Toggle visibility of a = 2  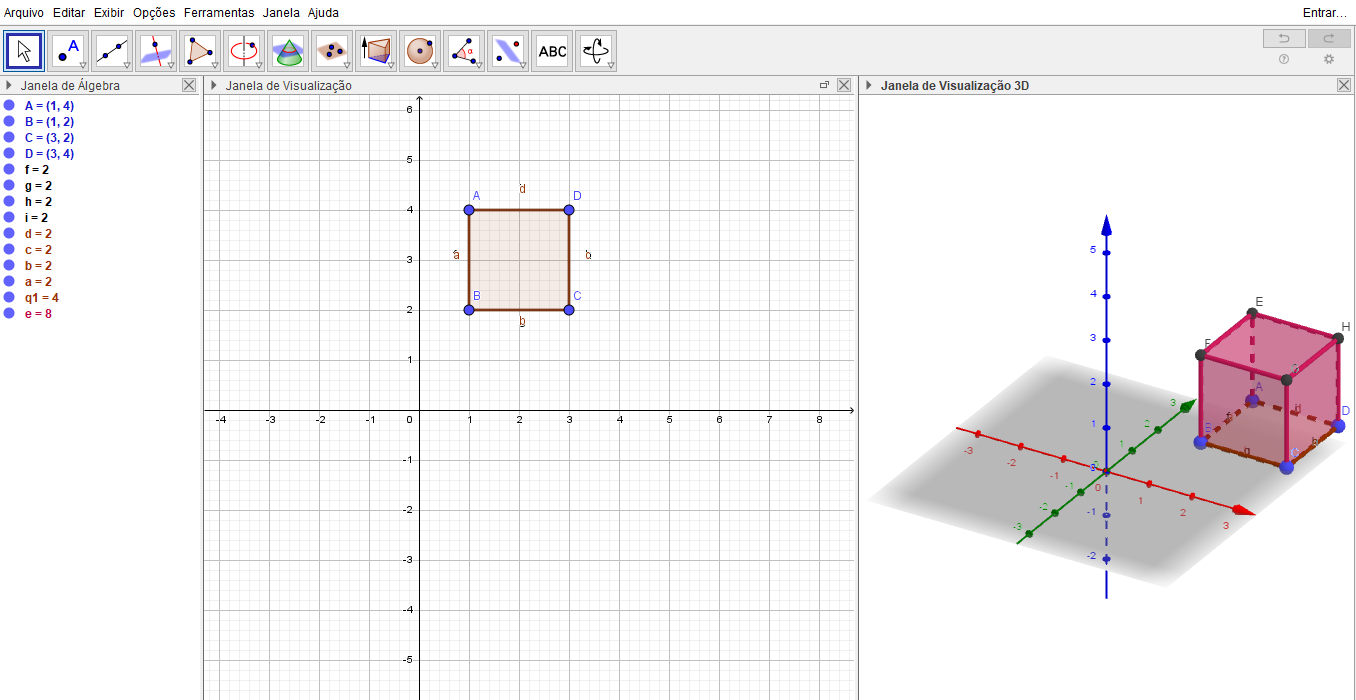[x=9, y=281]
